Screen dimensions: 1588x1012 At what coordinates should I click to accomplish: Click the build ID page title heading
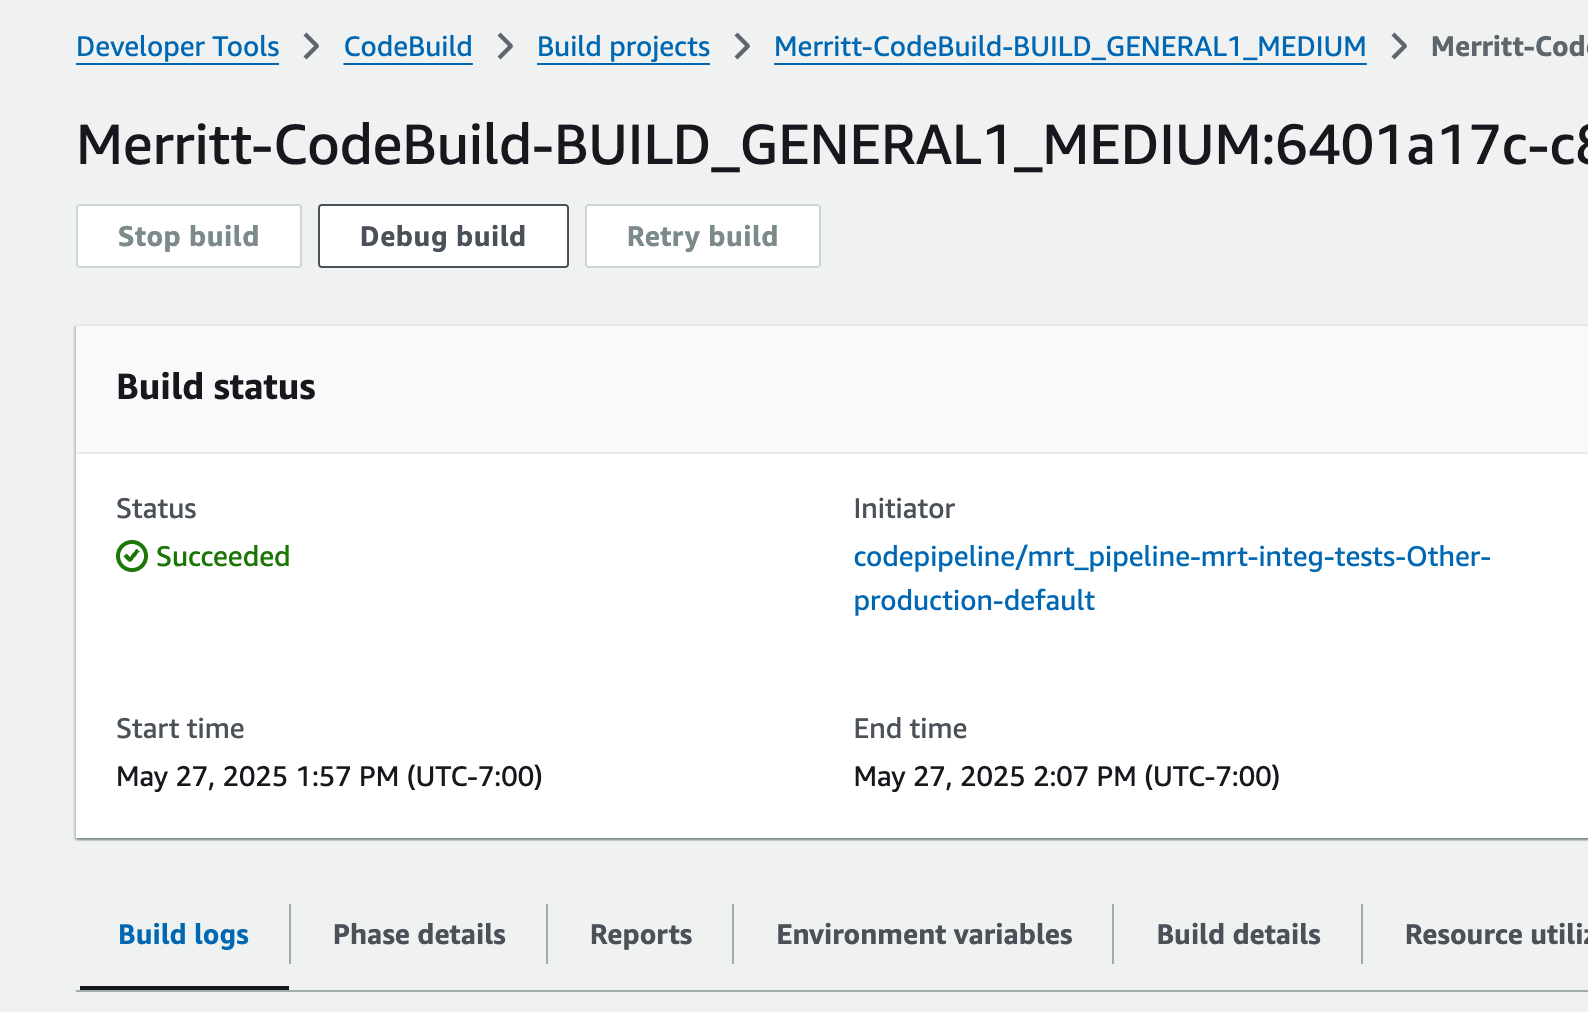point(832,145)
